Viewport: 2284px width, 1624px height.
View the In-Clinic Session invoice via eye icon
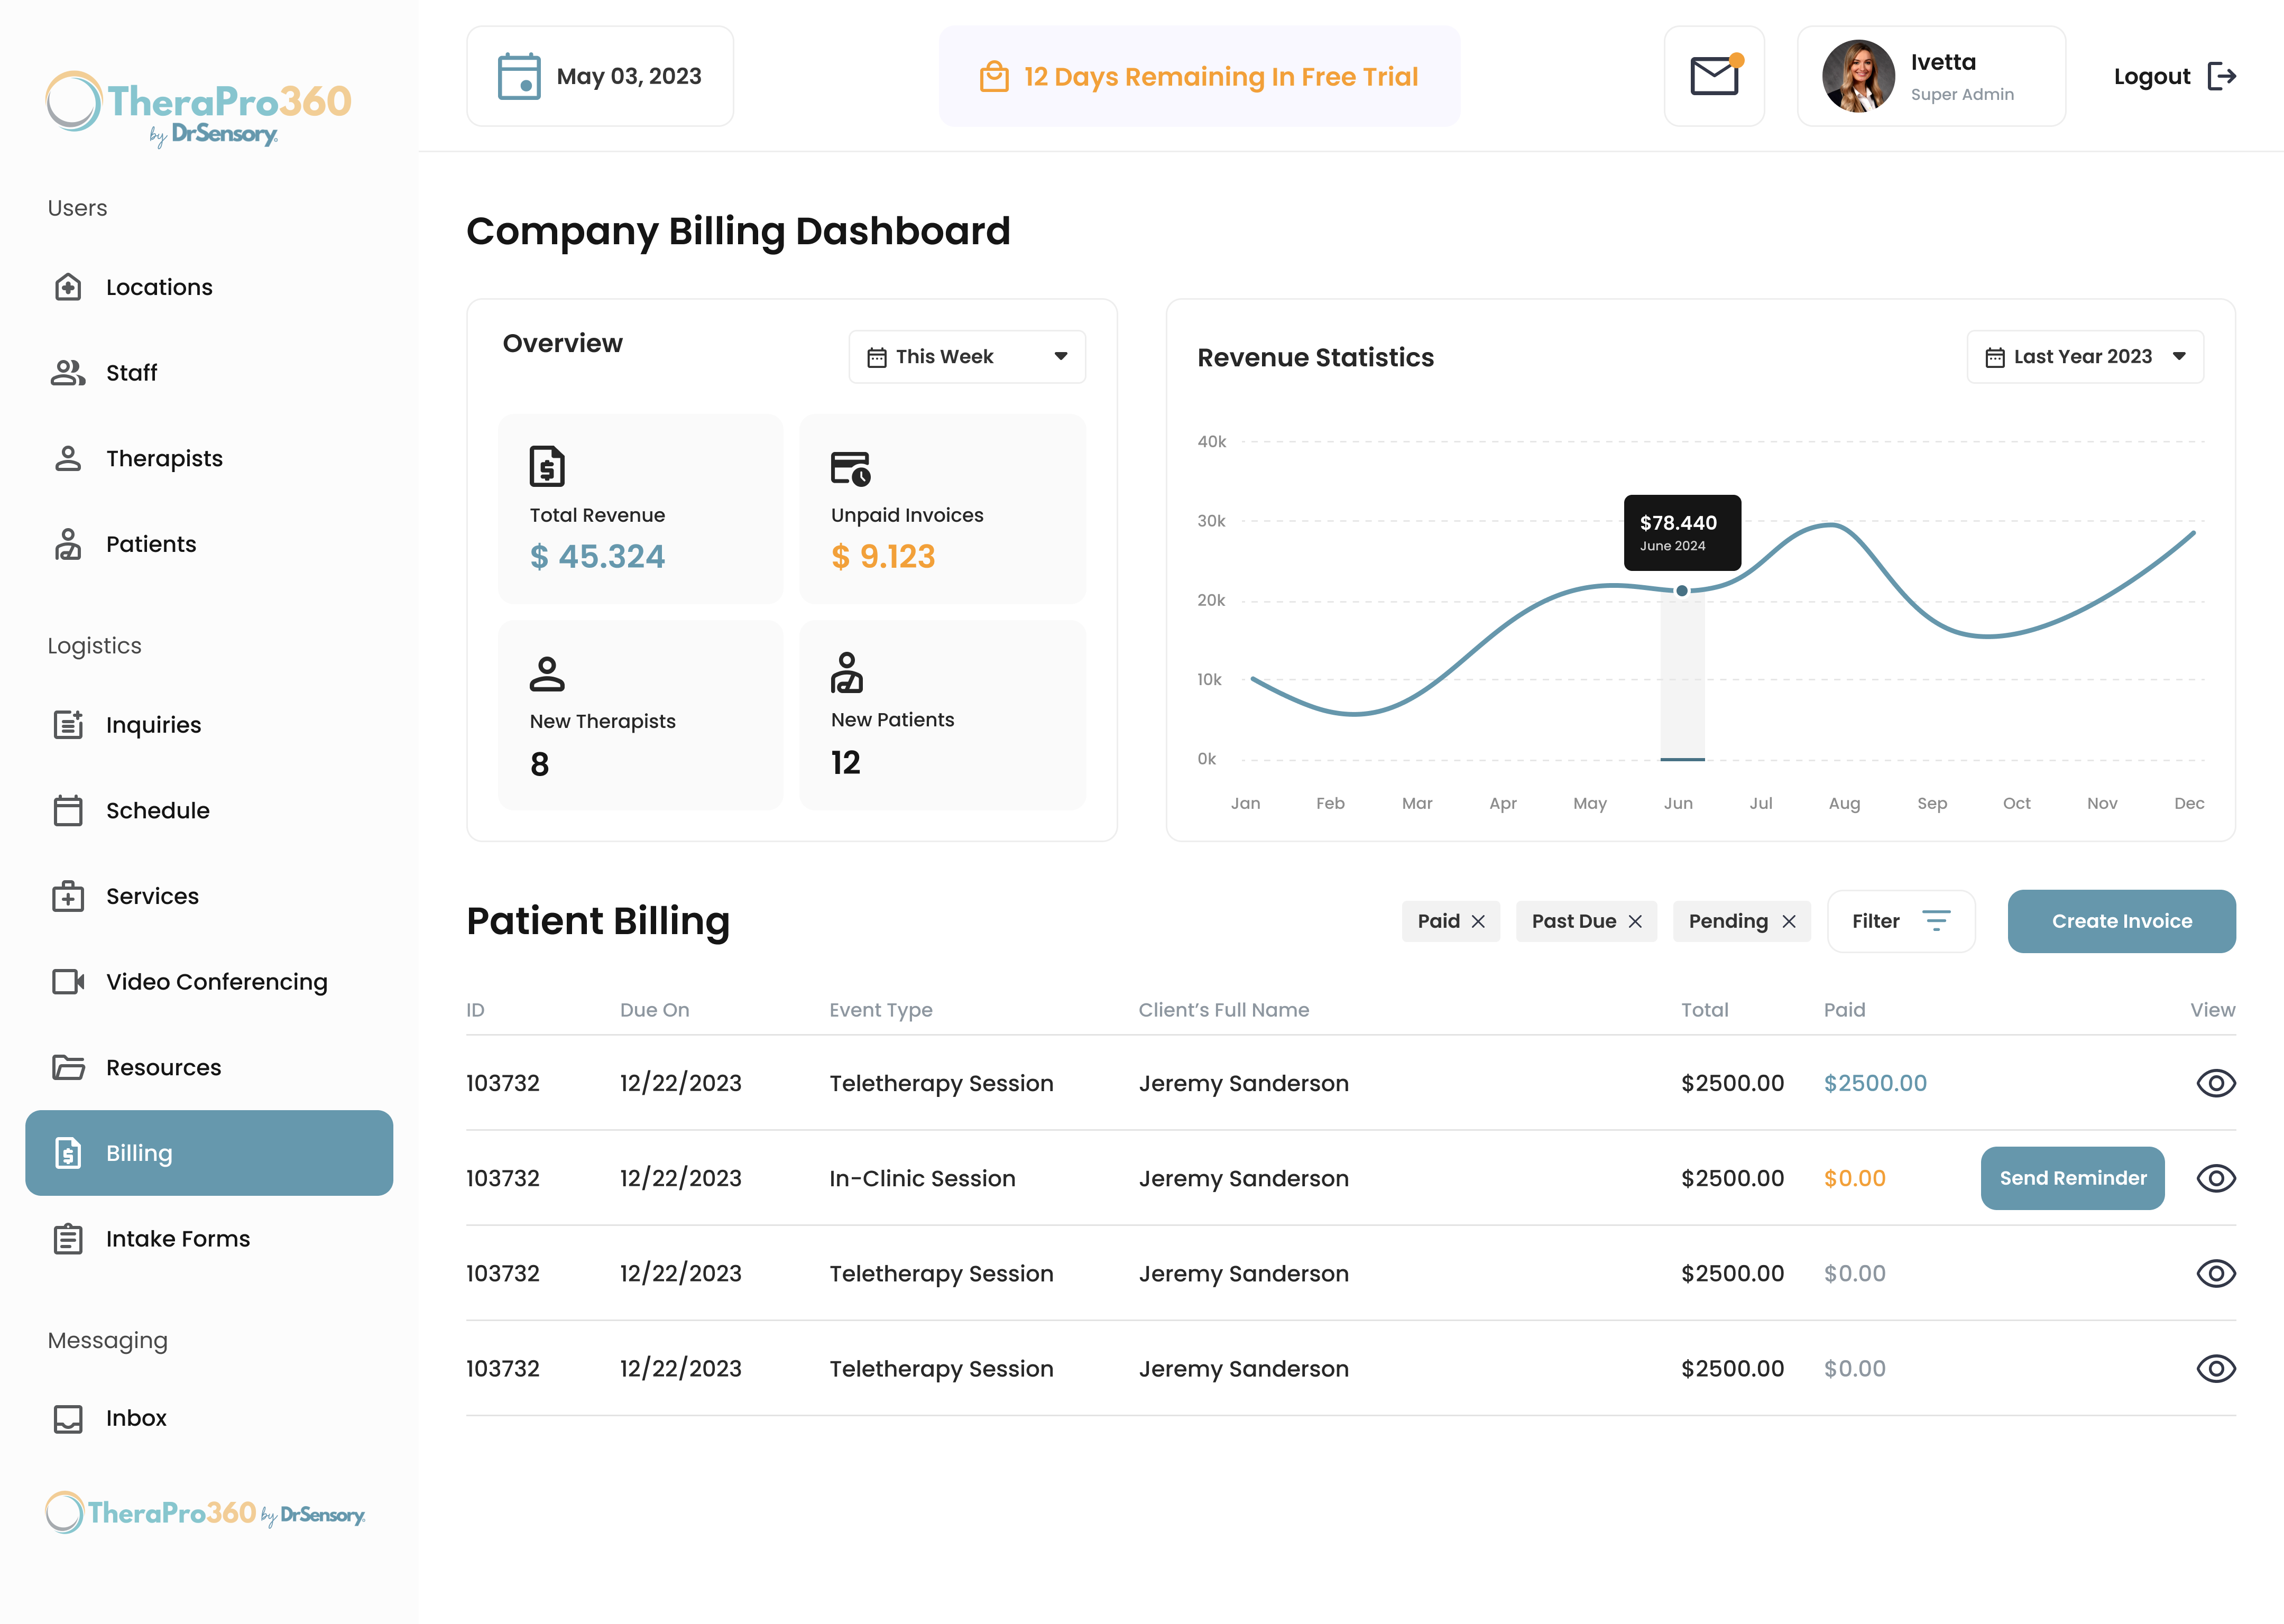click(2216, 1178)
